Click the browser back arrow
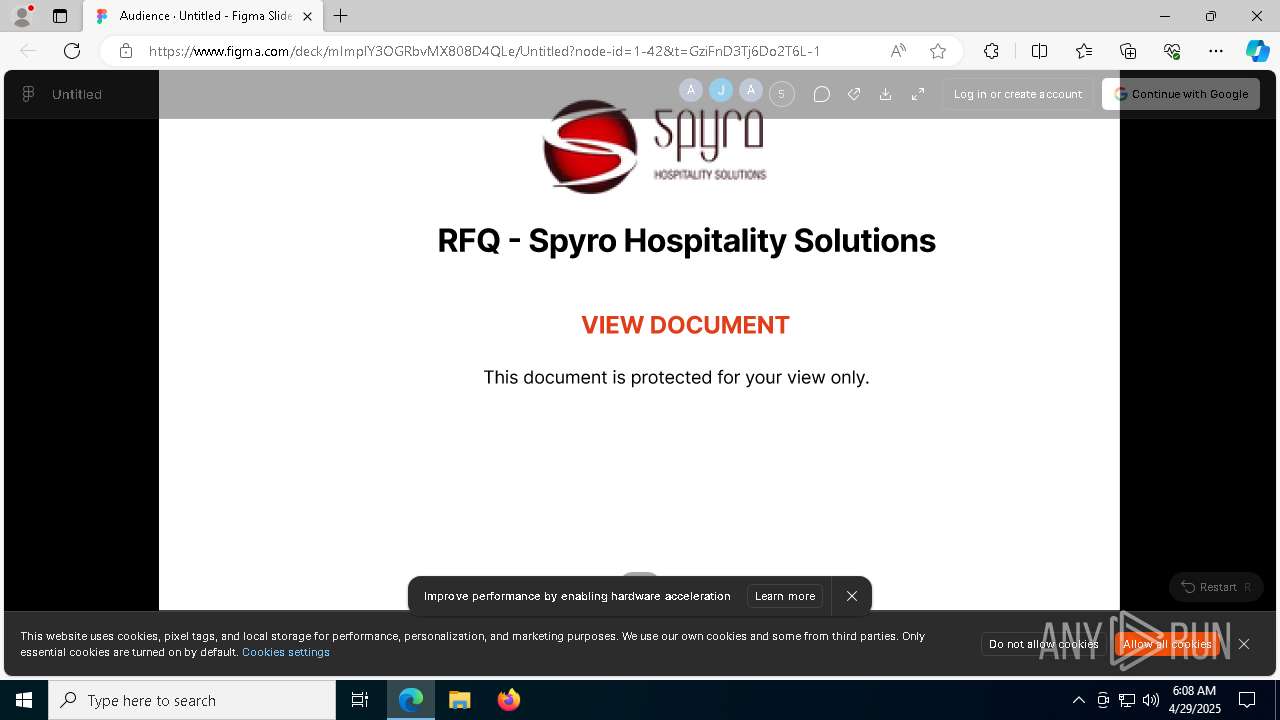 tap(28, 51)
